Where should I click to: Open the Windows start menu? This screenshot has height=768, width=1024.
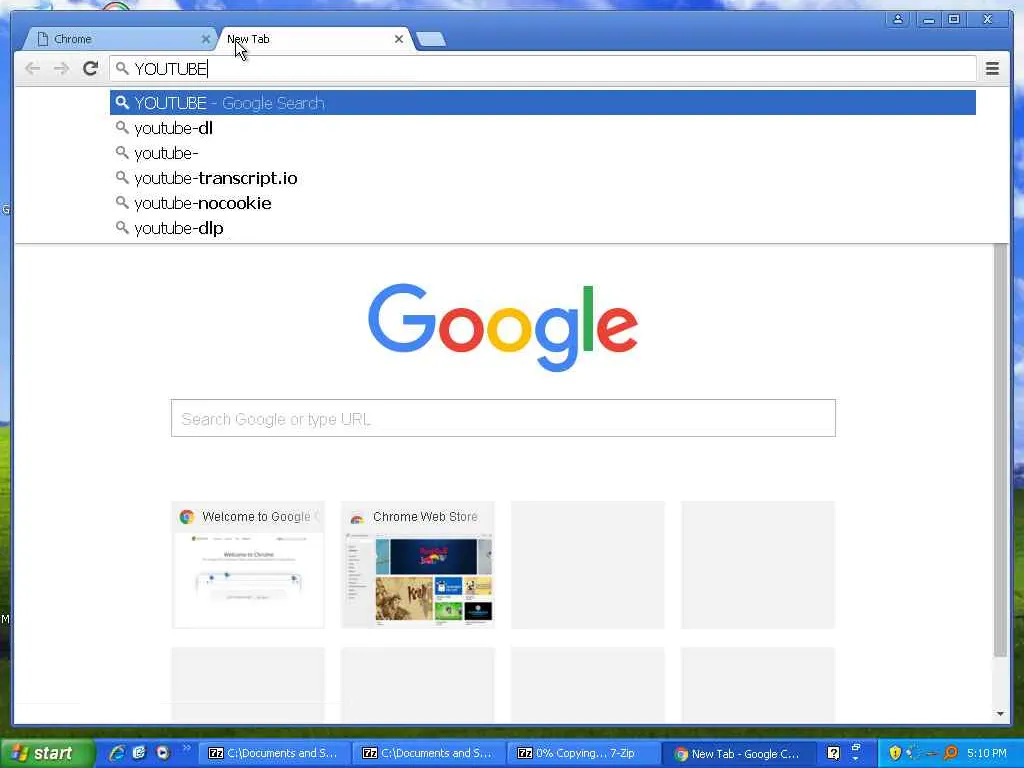[x=47, y=753]
